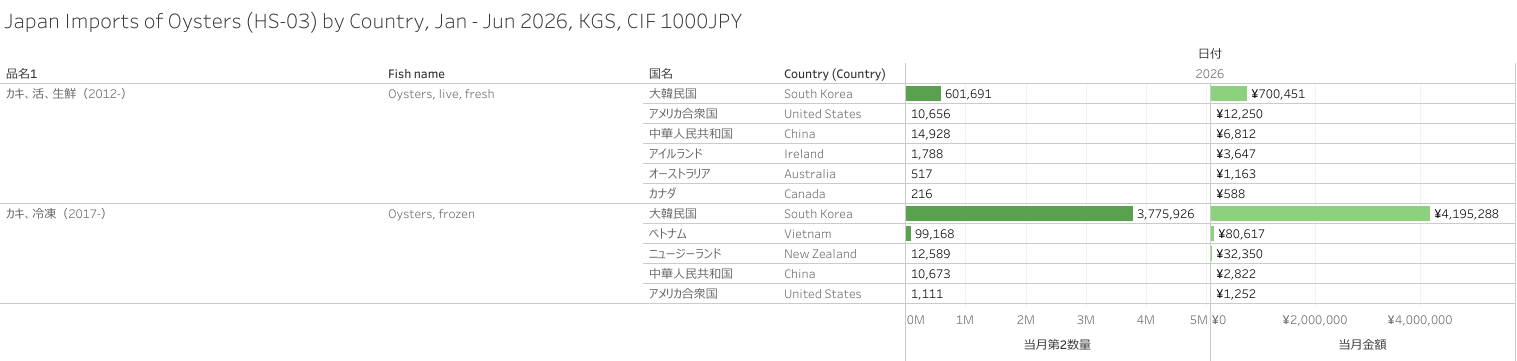Click the Australia 517 quantity value
Screen dimensions: 1517x361
[x=922, y=174]
